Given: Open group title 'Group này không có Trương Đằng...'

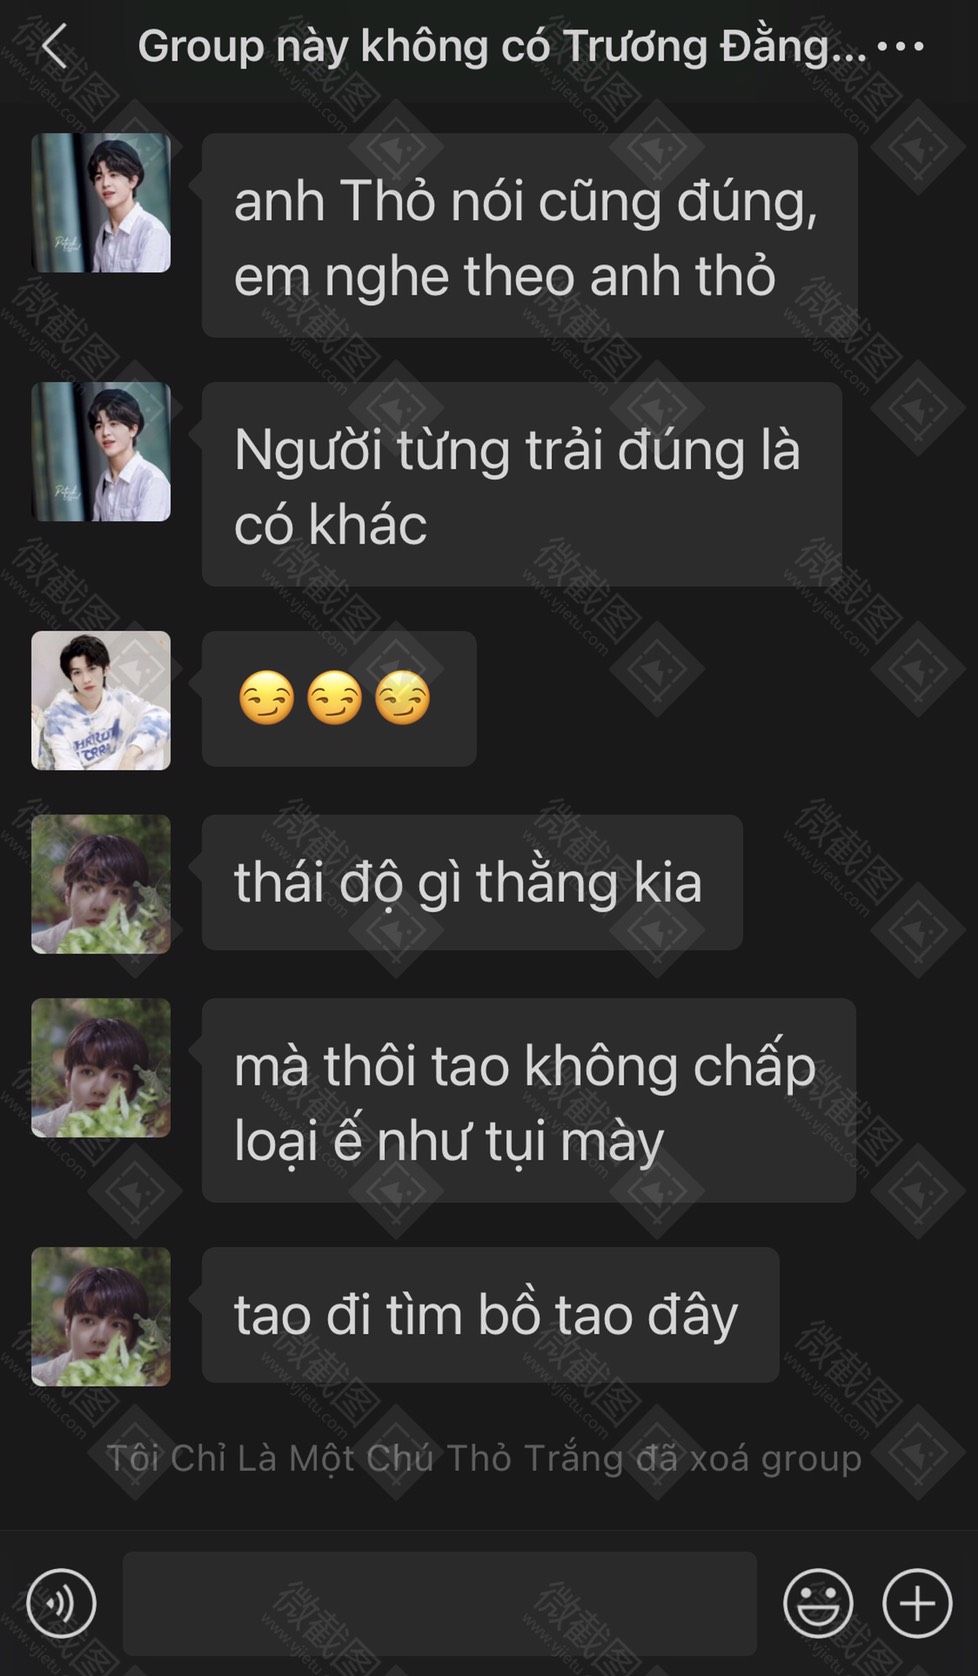Looking at the screenshot, I should (502, 46).
